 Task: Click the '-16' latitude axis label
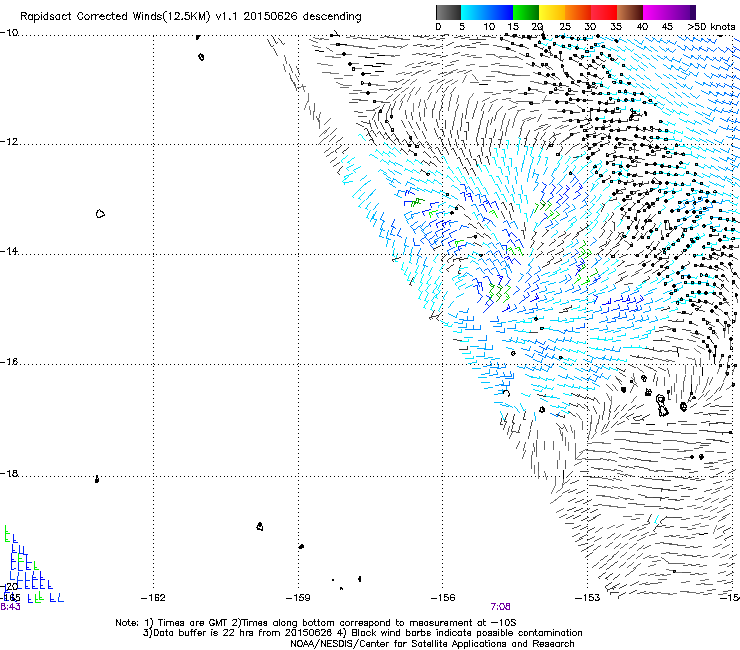[x=9, y=362]
